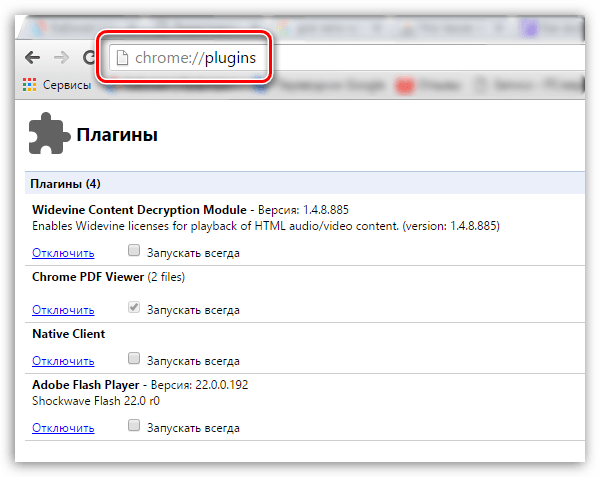
Task: Check 'Запускать всегда' for Adobe Flash Player
Action: point(134,425)
